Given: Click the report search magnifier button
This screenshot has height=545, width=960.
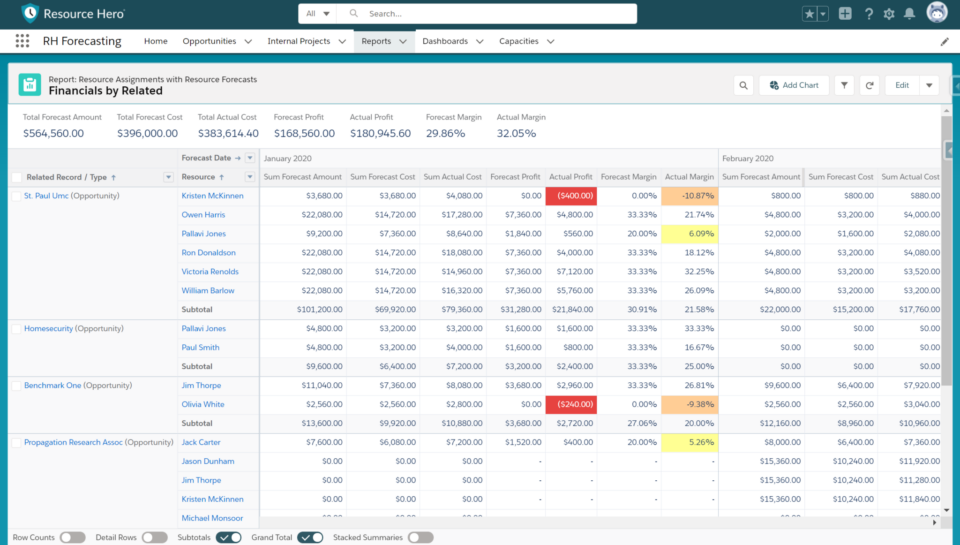Looking at the screenshot, I should pyautogui.click(x=743, y=85).
